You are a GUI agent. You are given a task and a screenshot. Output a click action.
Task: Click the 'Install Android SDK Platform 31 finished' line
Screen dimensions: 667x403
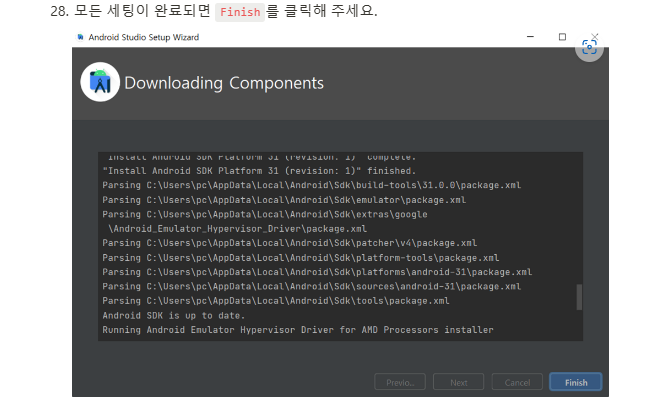coord(259,171)
